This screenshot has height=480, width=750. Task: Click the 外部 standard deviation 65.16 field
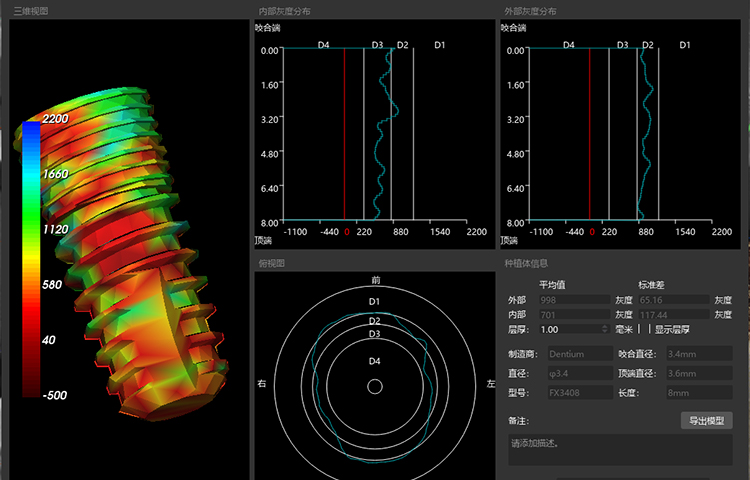click(672, 299)
